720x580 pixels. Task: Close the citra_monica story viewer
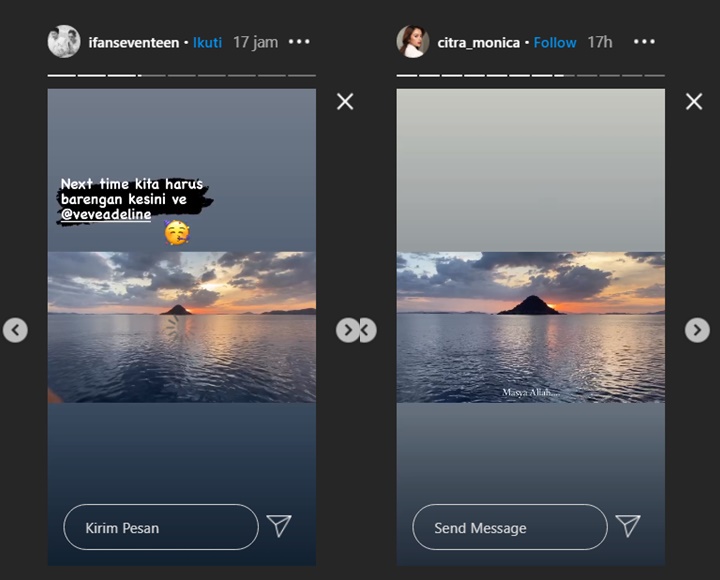694,101
